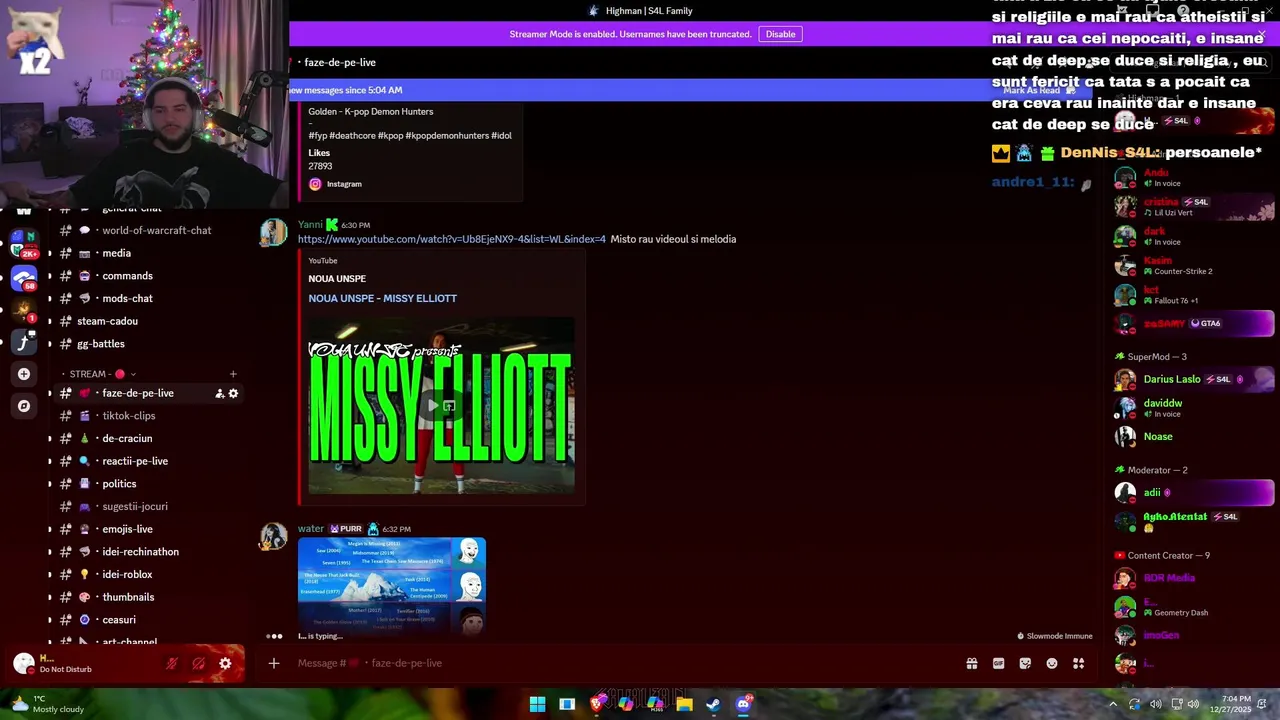This screenshot has width=1280, height=720.
Task: Open the iceberg image in water's message
Action: pyautogui.click(x=392, y=585)
